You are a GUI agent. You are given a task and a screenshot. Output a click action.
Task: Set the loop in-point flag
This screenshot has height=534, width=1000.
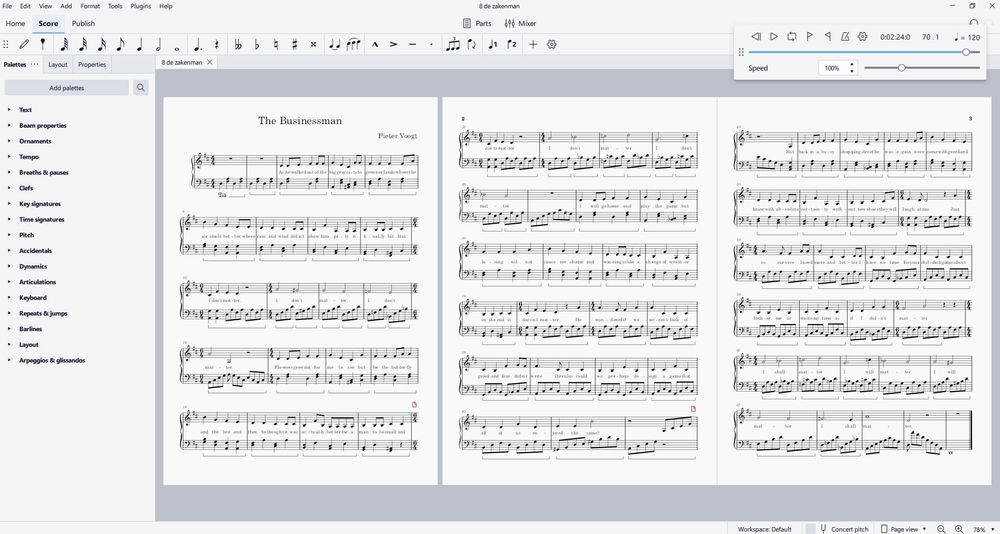(809, 36)
